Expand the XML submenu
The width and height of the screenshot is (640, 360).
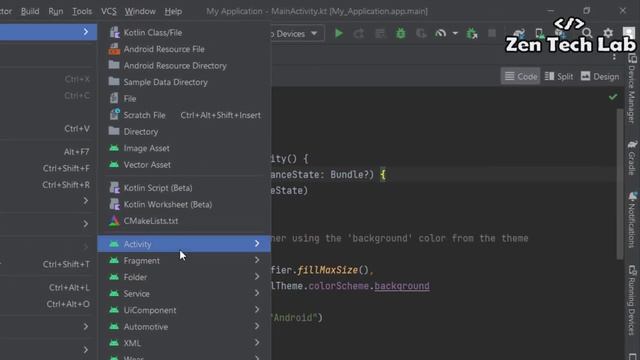tap(184, 343)
